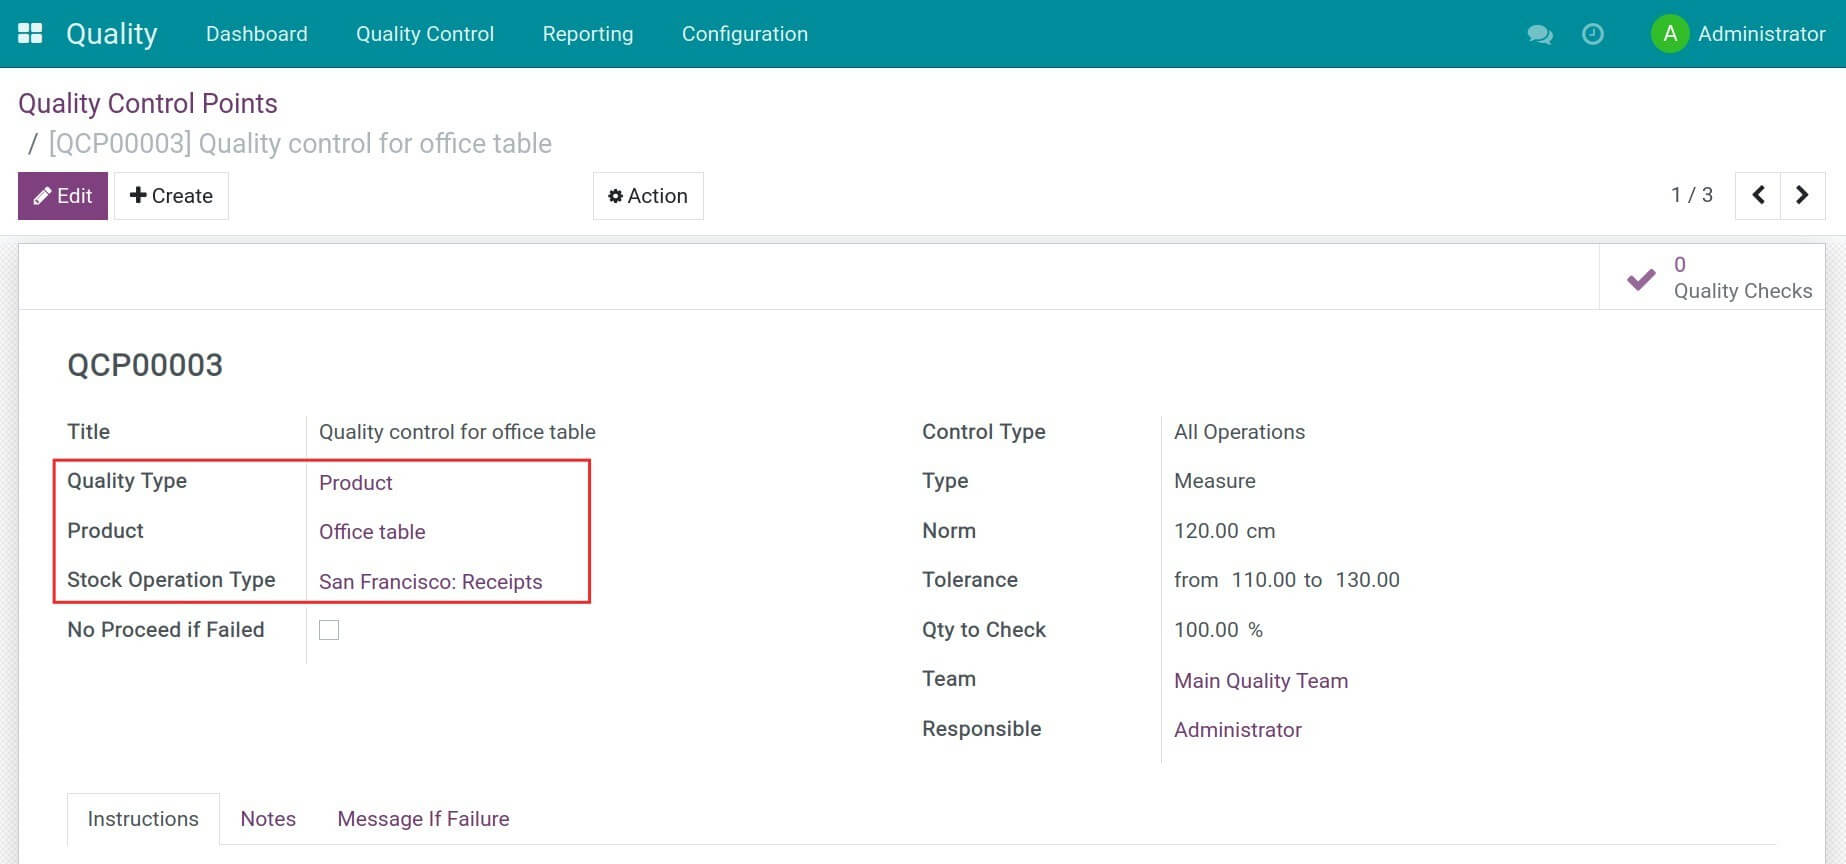Viewport: 1846px width, 864px height.
Task: Expand the Configuration menu
Action: (x=744, y=34)
